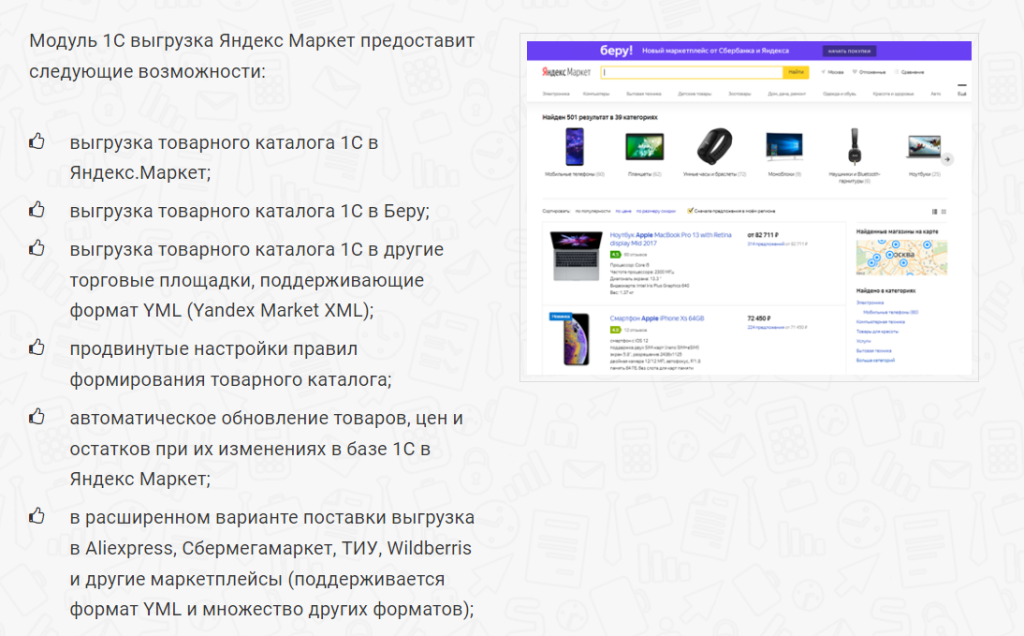Switch results to list view
Screen dimensions: 1024x636
942,210
